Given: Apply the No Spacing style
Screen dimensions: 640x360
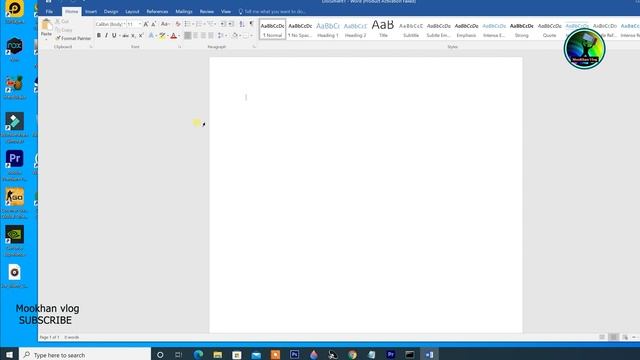Looking at the screenshot, I should tap(300, 29).
